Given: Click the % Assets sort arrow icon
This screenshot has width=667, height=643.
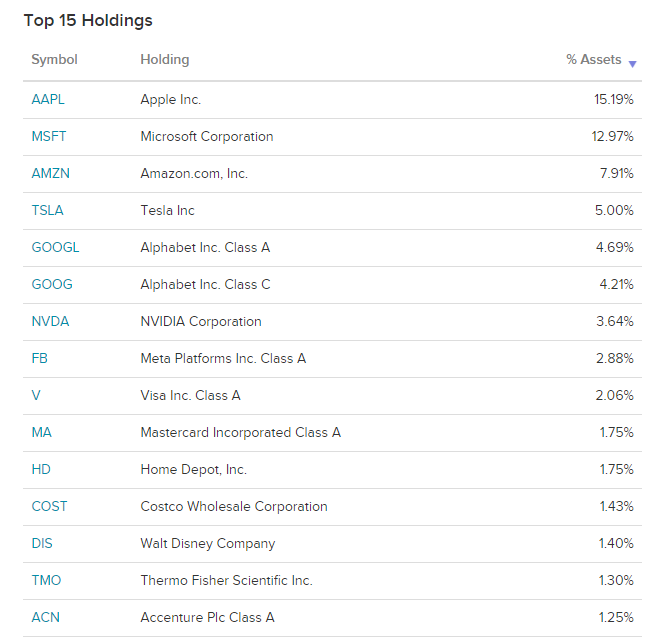Looking at the screenshot, I should pos(632,62).
